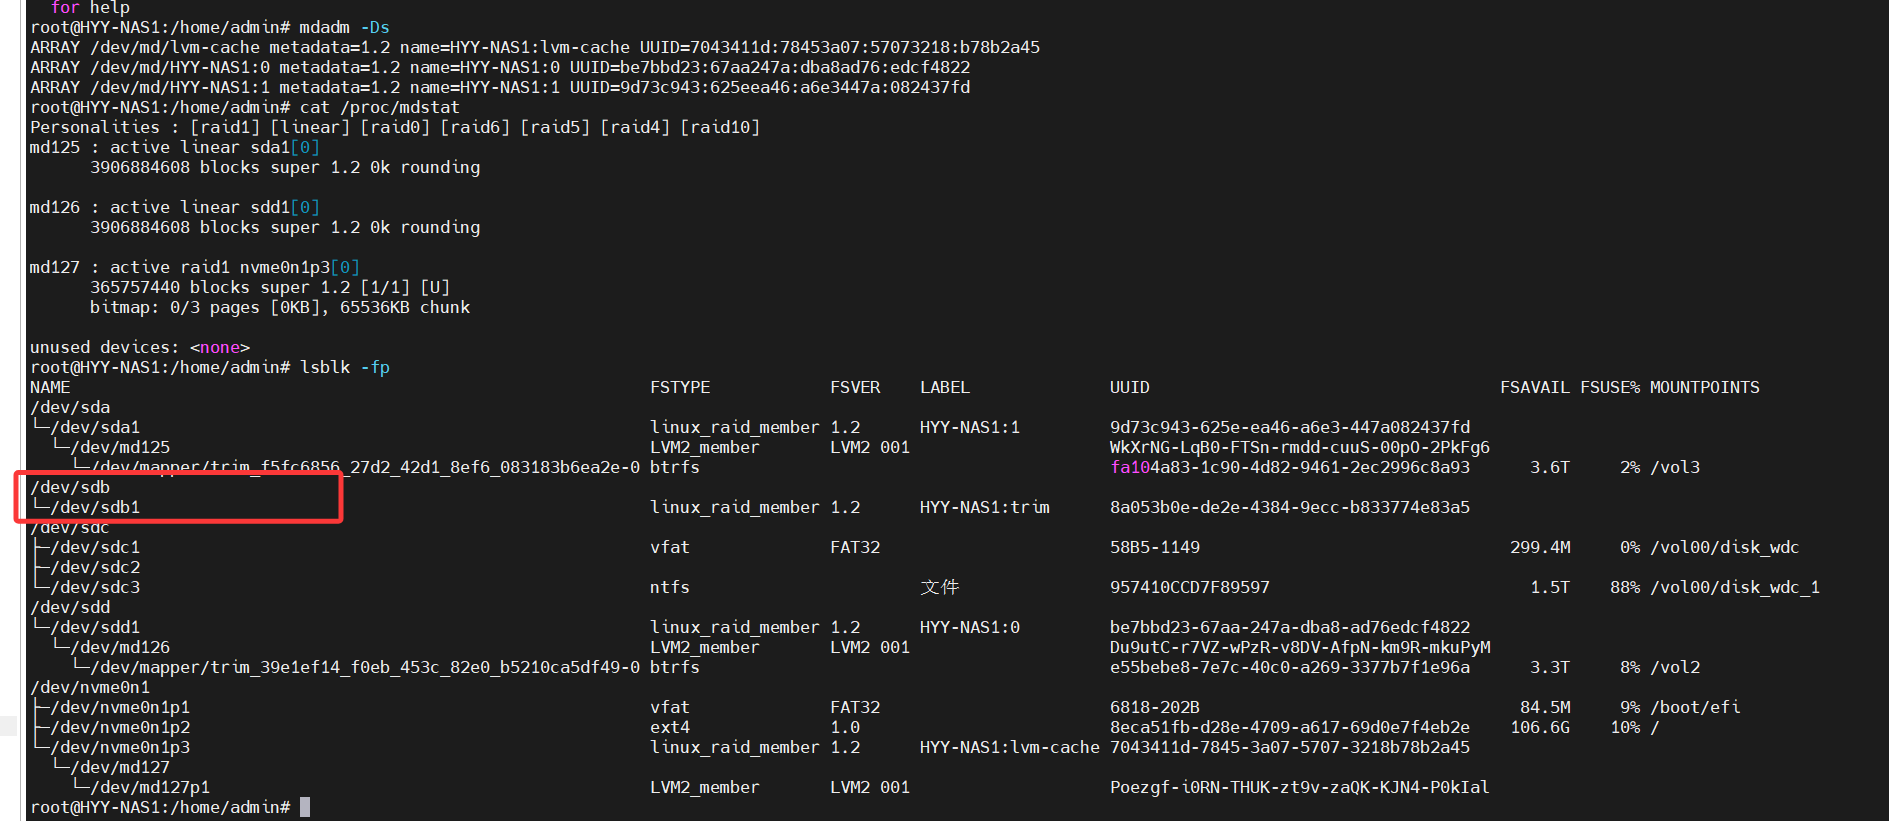Viewport: 1889px width, 821px height.
Task: Click the cursor at the last shell prompt
Action: 305,807
